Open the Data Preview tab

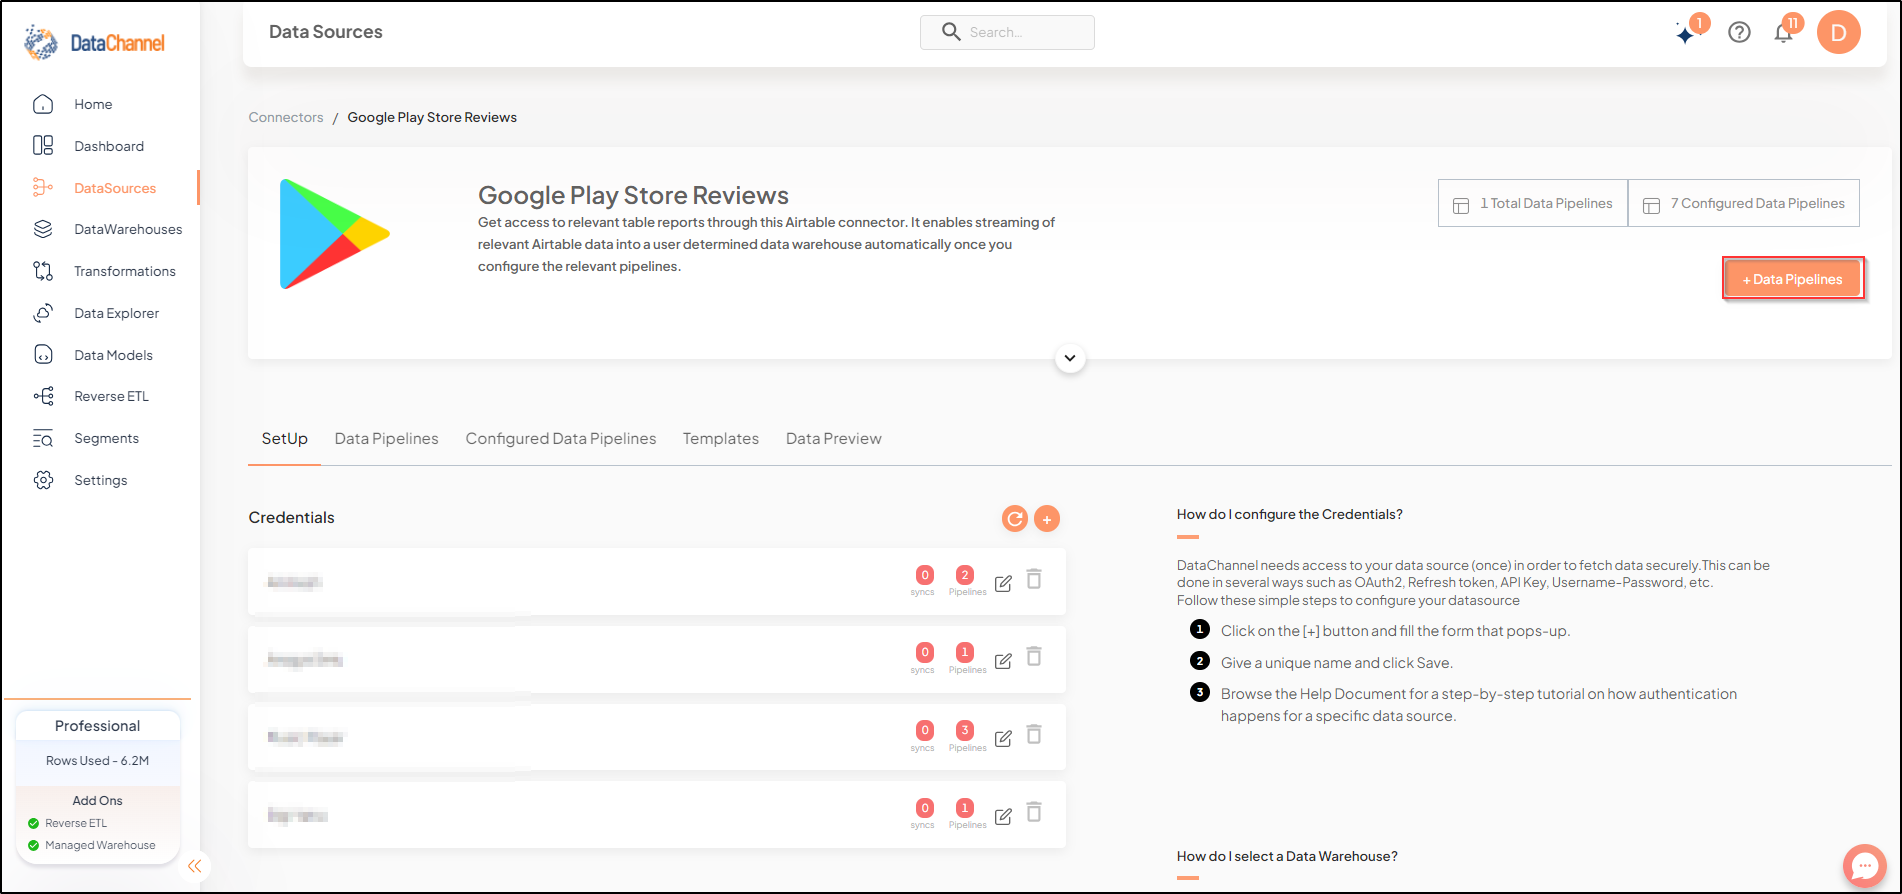click(833, 438)
